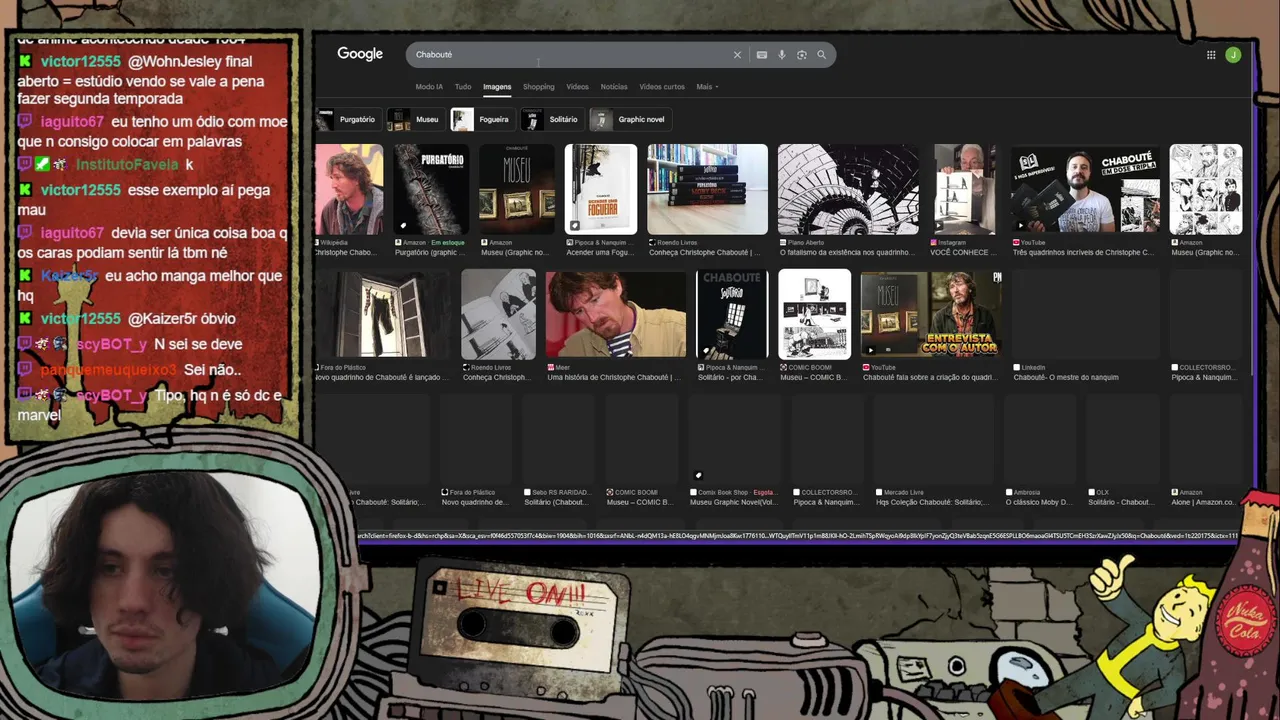Open the stacked books Roendo Livros thumbnail
Viewport: 1280px width, 720px height.
click(x=708, y=189)
